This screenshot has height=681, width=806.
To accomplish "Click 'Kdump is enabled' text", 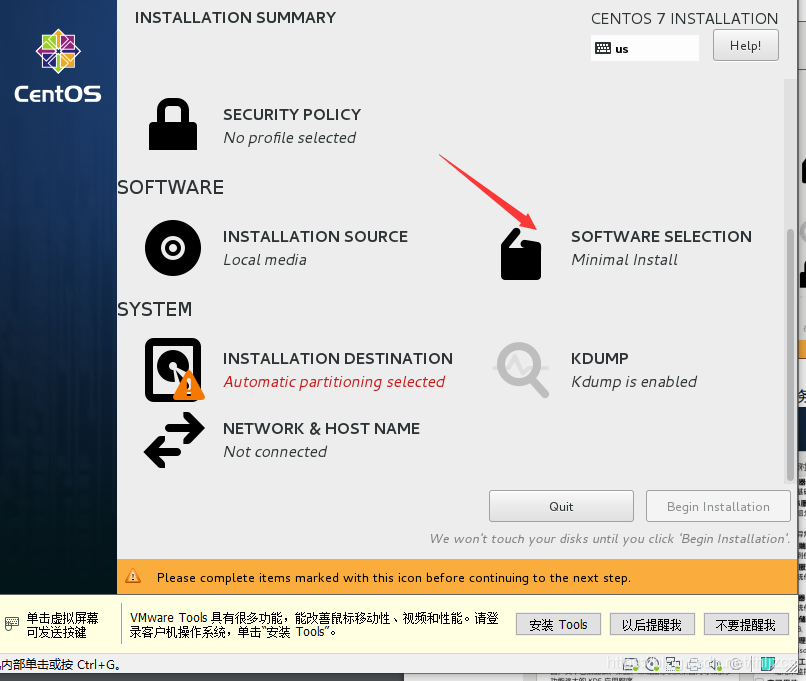I will pyautogui.click(x=634, y=382).
